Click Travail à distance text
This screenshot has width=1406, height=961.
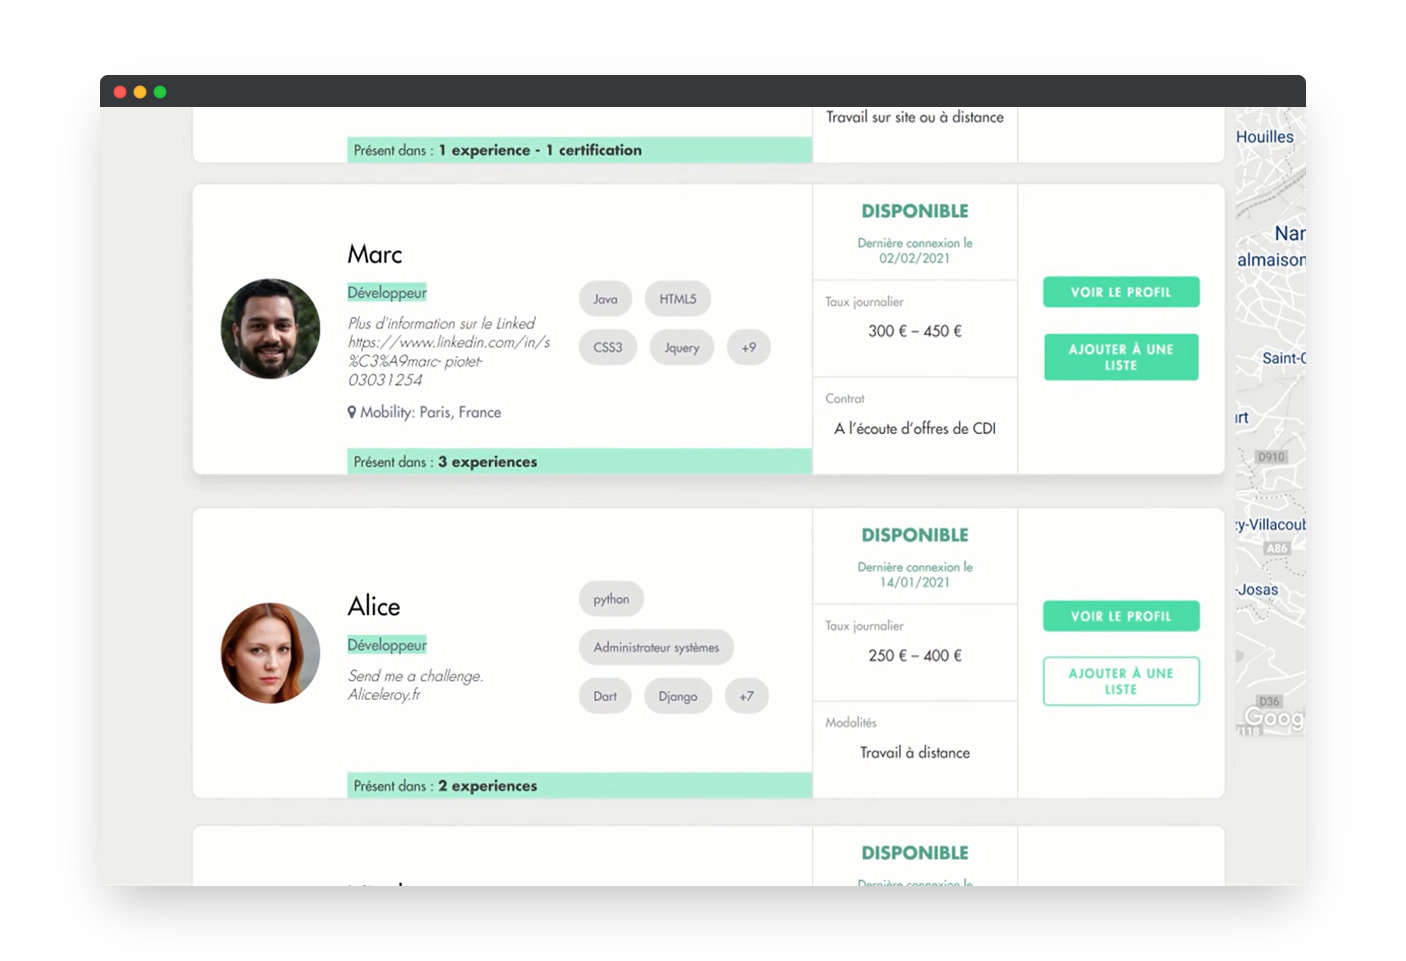pos(915,753)
